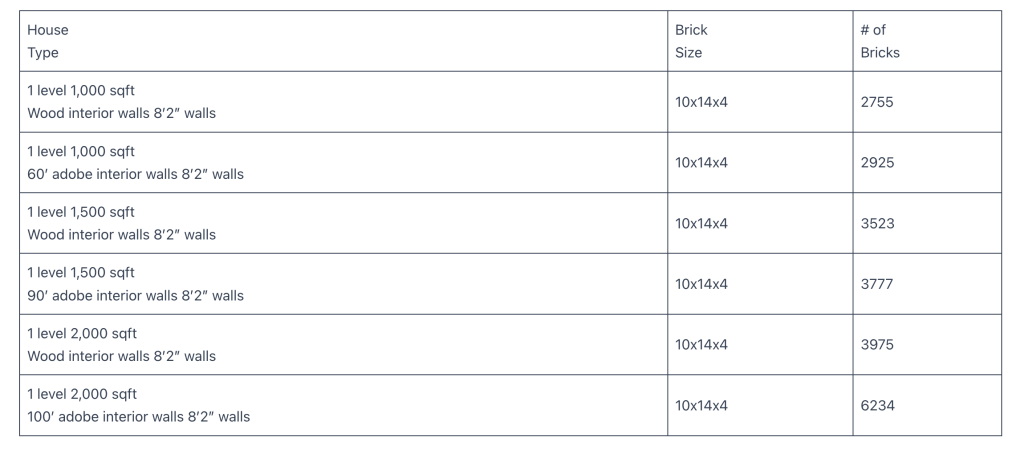Click the 6234 bricks cell
The width and height of the screenshot is (1024, 454).
tap(877, 405)
